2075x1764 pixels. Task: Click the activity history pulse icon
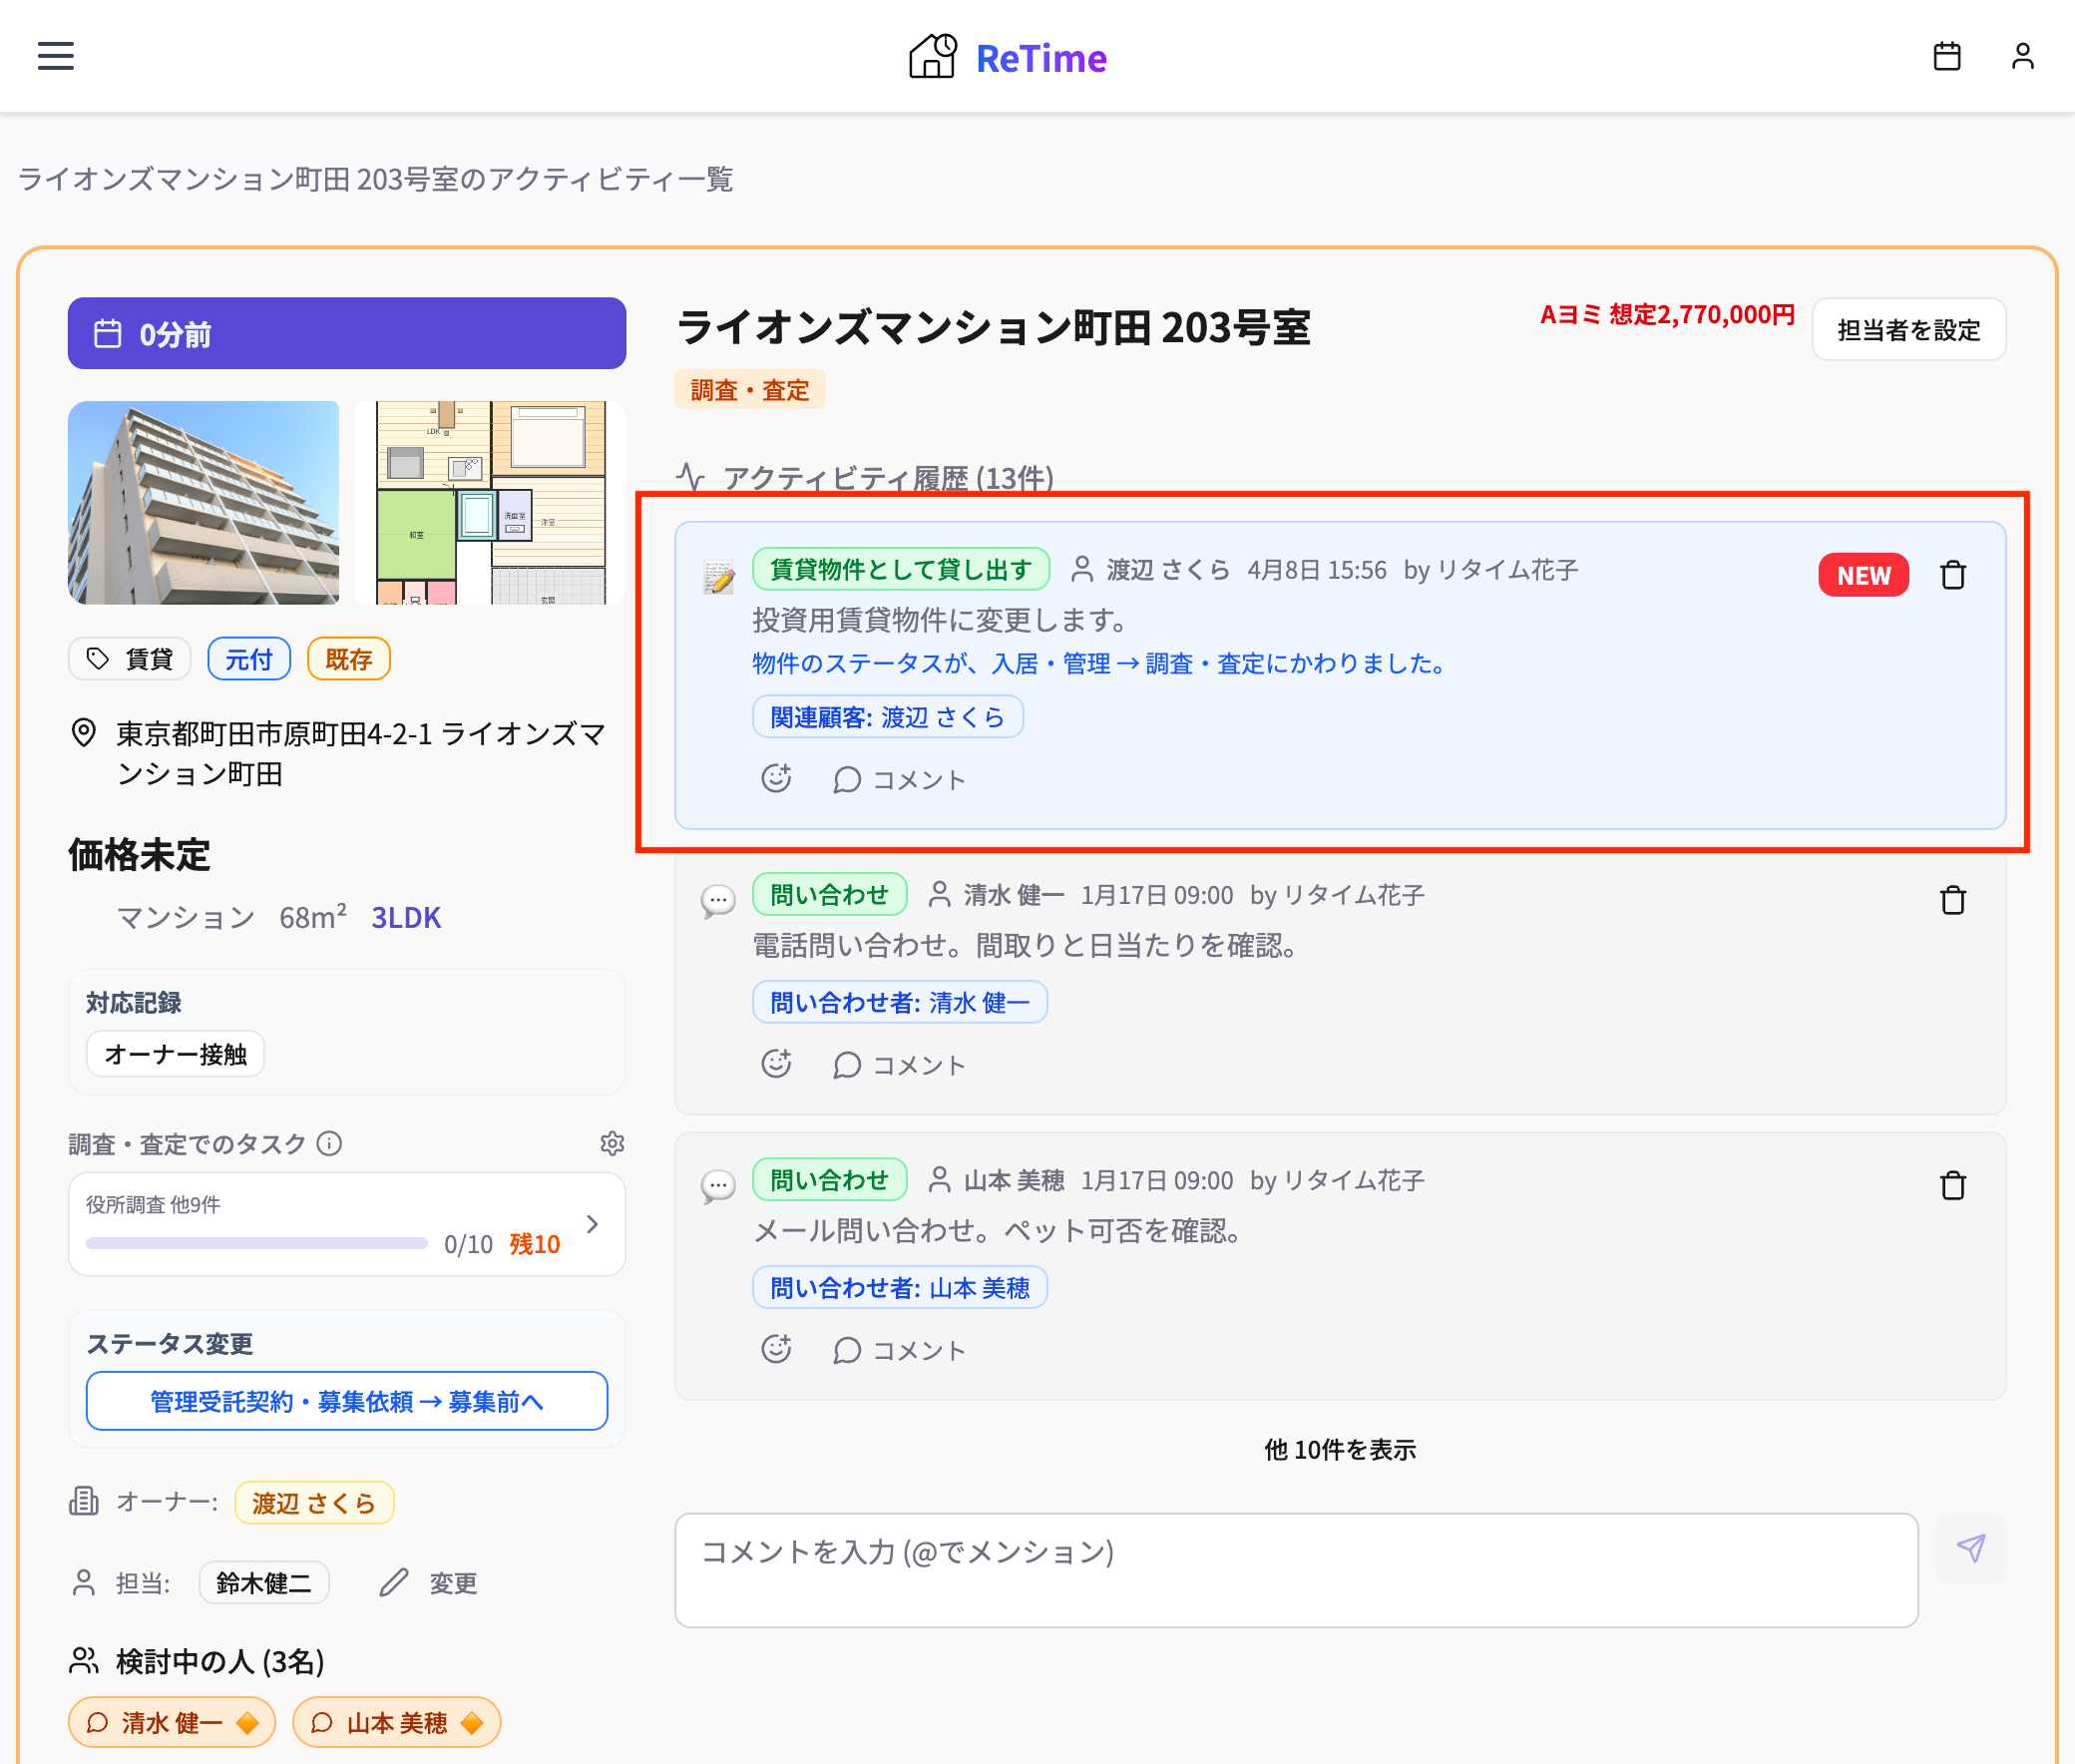pyautogui.click(x=690, y=477)
